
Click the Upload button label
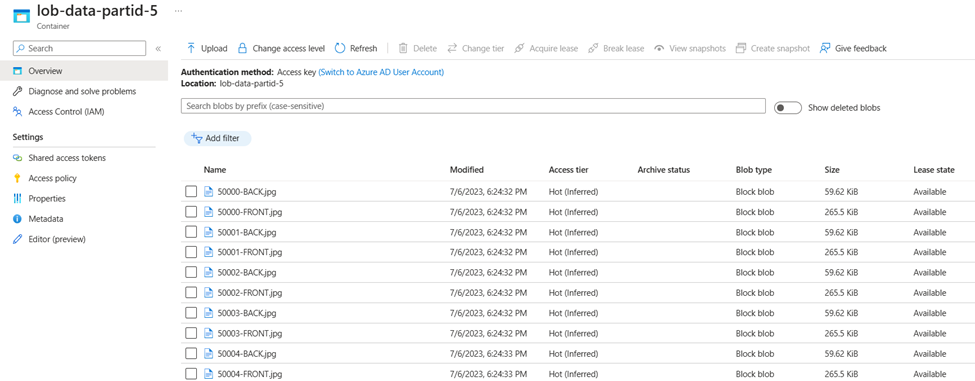214,48
